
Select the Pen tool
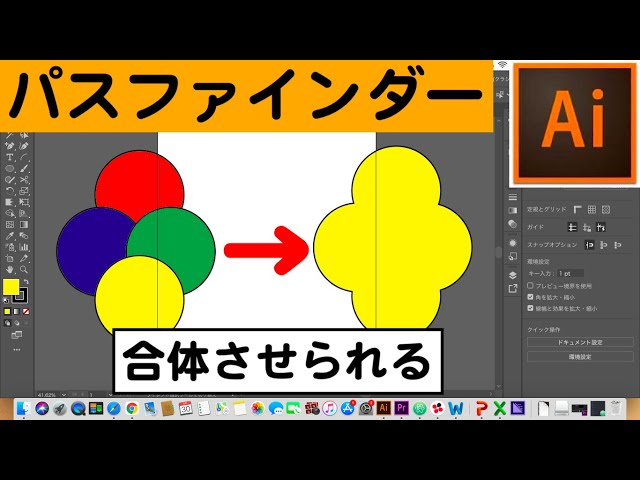coord(10,146)
